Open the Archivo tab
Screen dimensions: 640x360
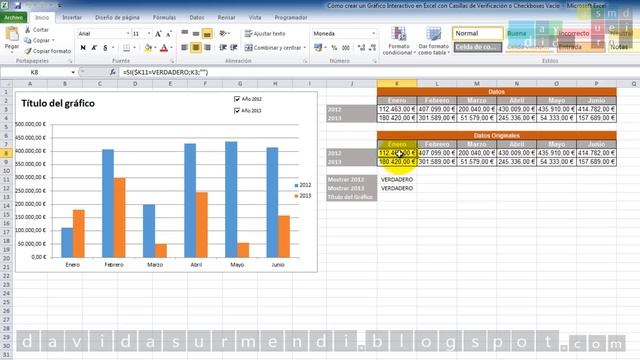pyautogui.click(x=13, y=18)
